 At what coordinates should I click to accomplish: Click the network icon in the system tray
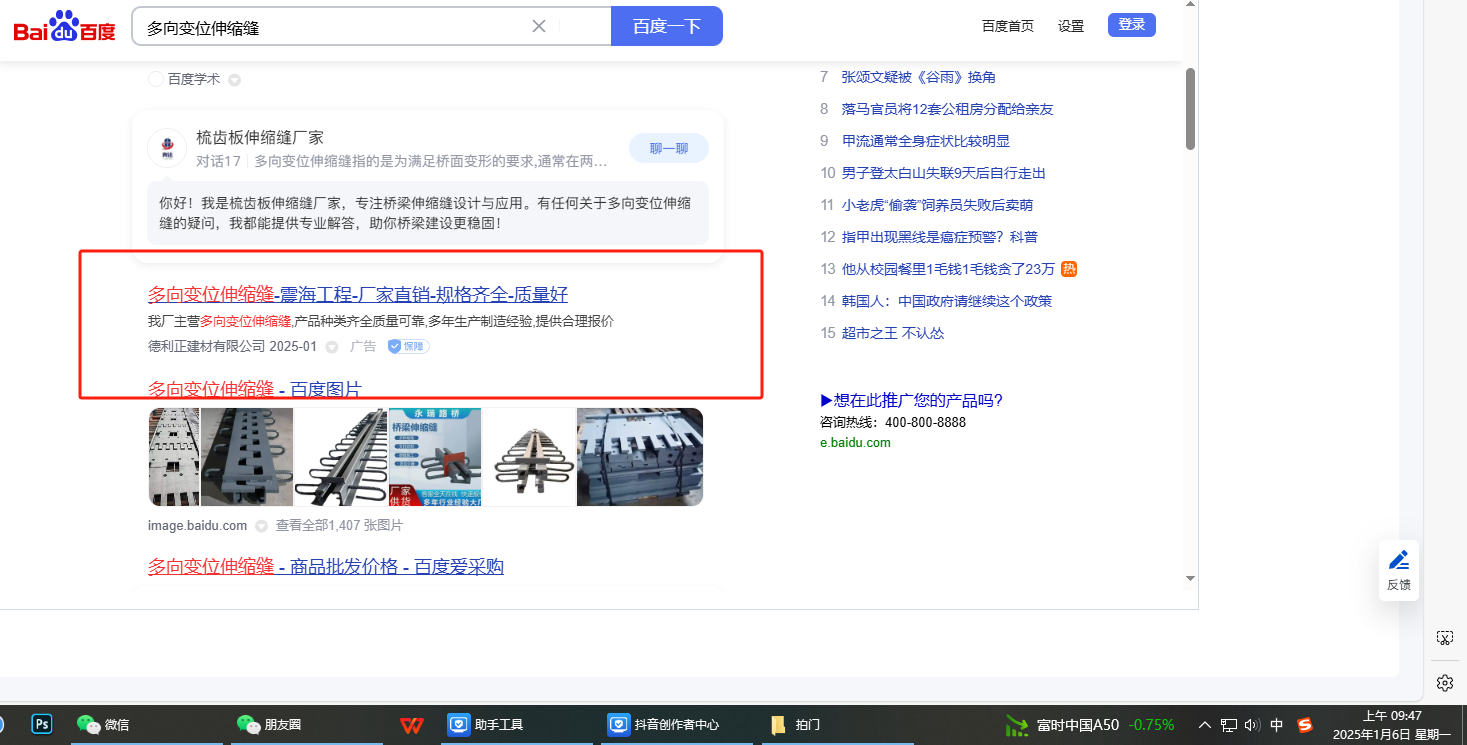1229,725
